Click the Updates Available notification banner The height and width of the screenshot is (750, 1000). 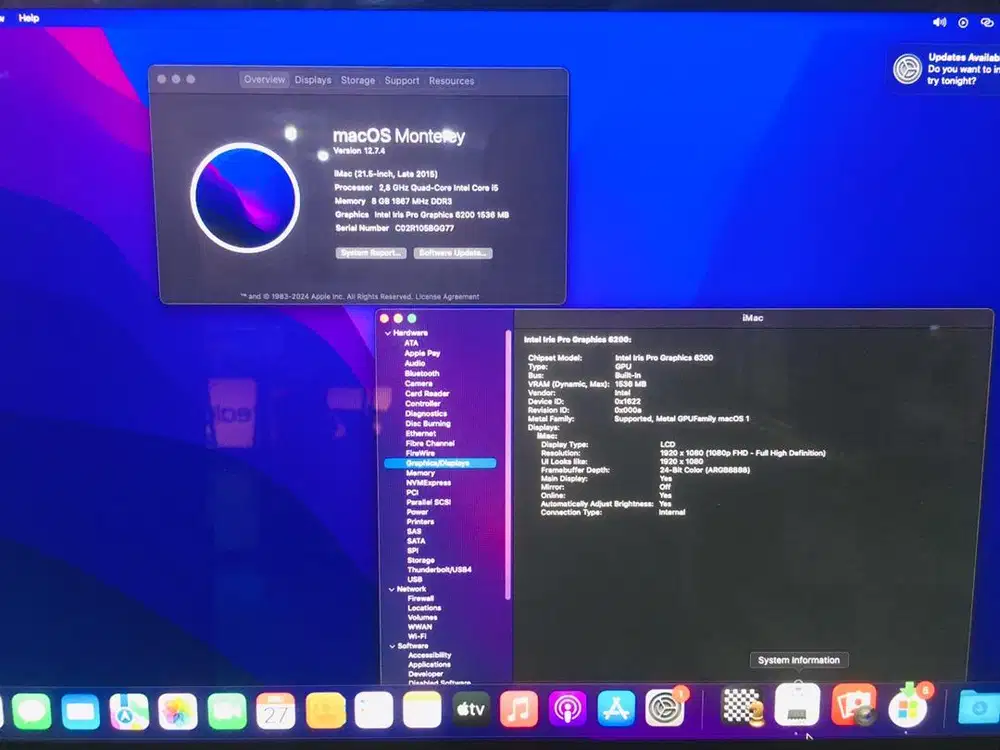click(945, 70)
